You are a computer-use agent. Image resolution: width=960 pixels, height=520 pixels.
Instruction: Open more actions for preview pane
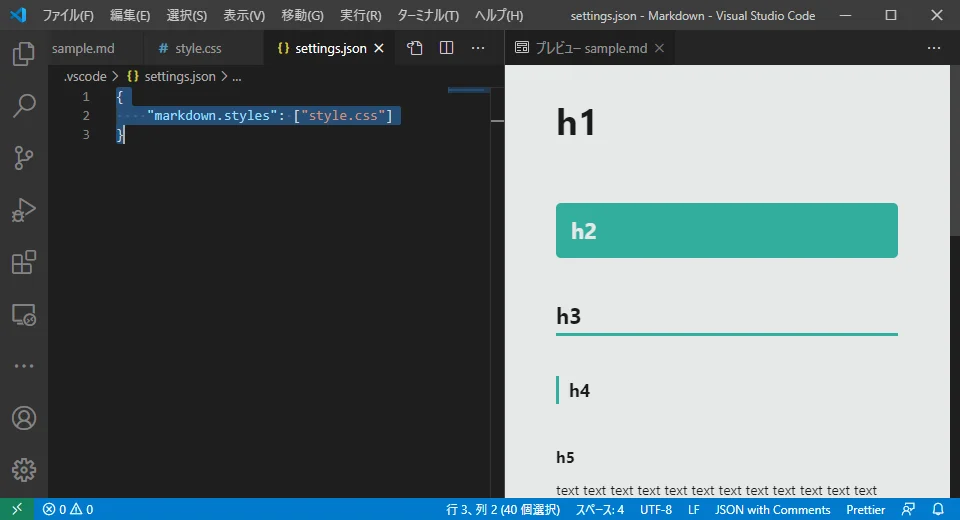click(934, 48)
